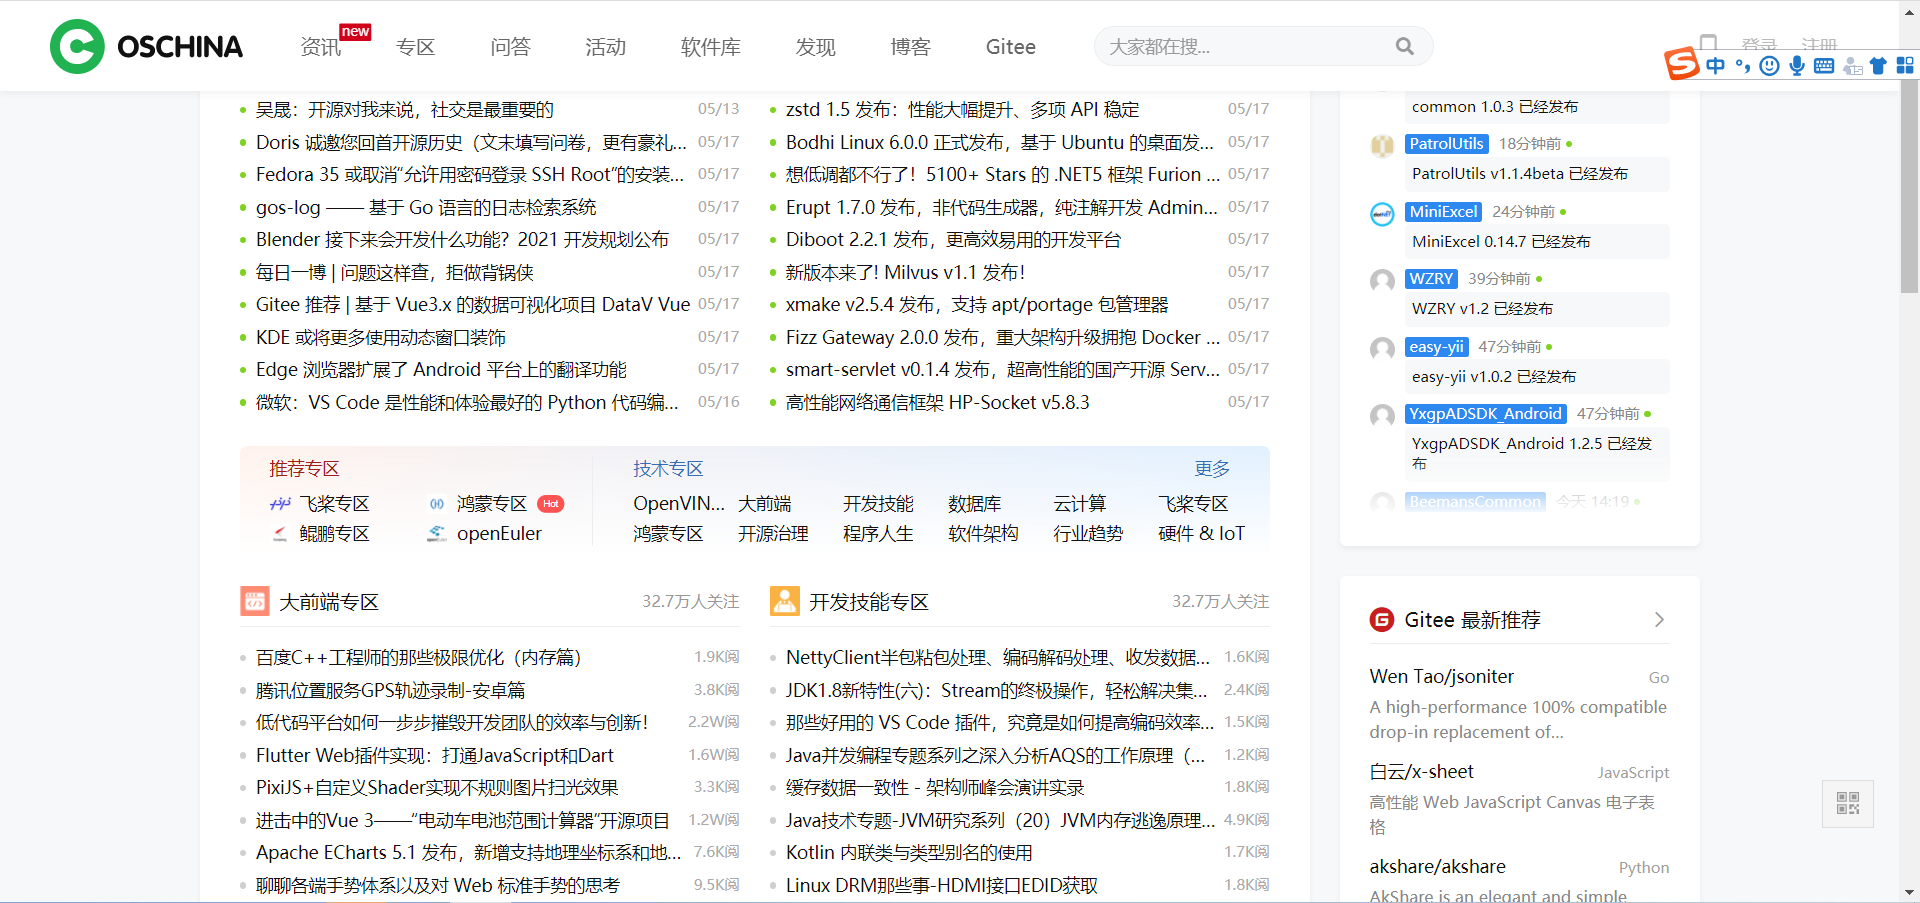Screen dimensions: 1920x903
Task: Open the gos-log news article
Action: pos(426,208)
